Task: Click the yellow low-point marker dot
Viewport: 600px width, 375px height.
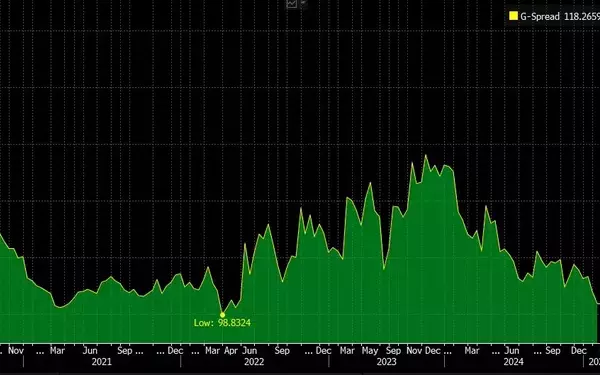Action: pos(222,315)
